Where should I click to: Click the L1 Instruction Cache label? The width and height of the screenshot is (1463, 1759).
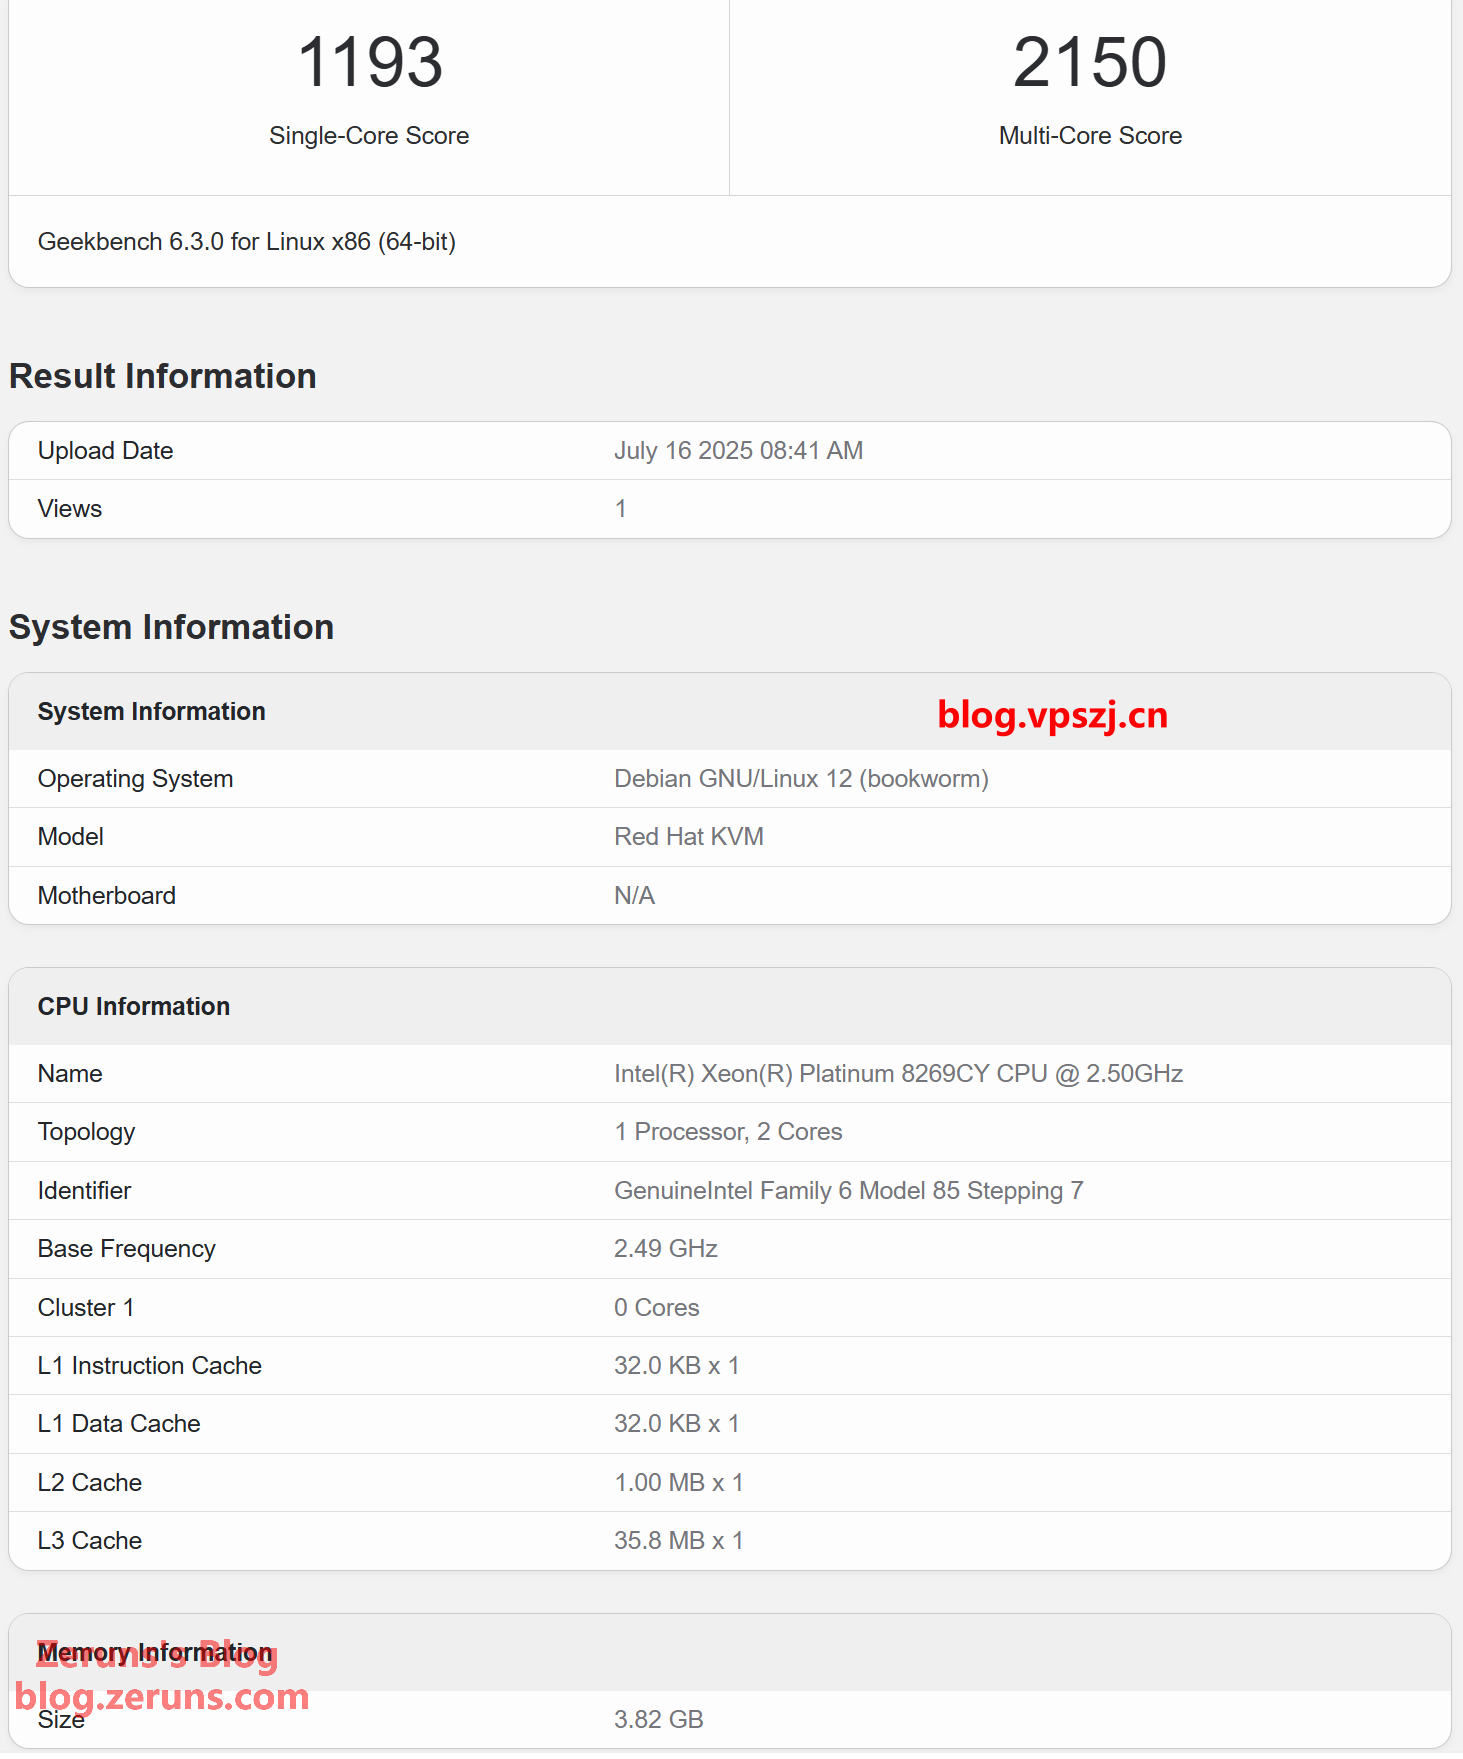point(150,1366)
